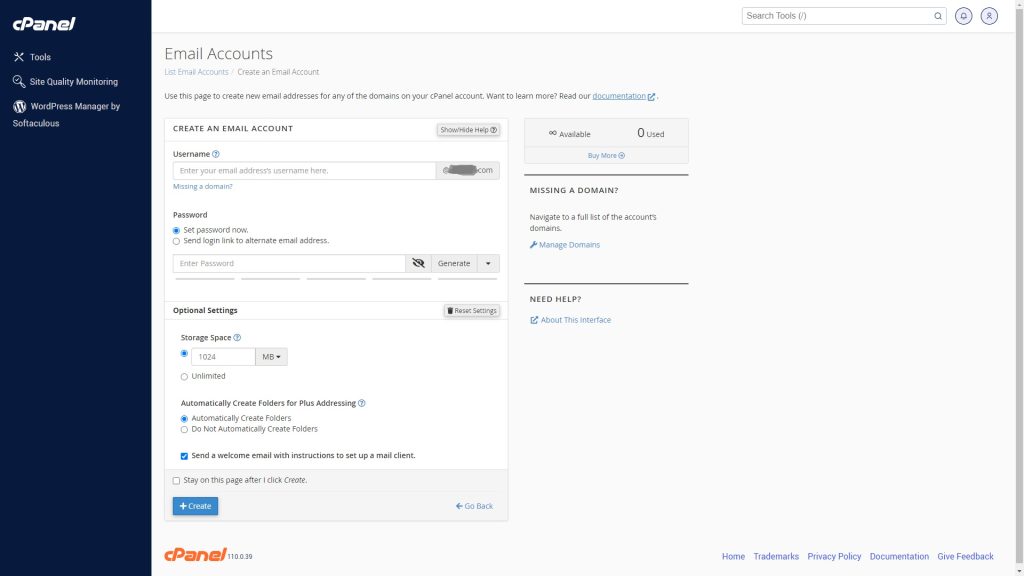Open Tools in the sidebar
This screenshot has width=1024, height=576.
pyautogui.click(x=40, y=57)
